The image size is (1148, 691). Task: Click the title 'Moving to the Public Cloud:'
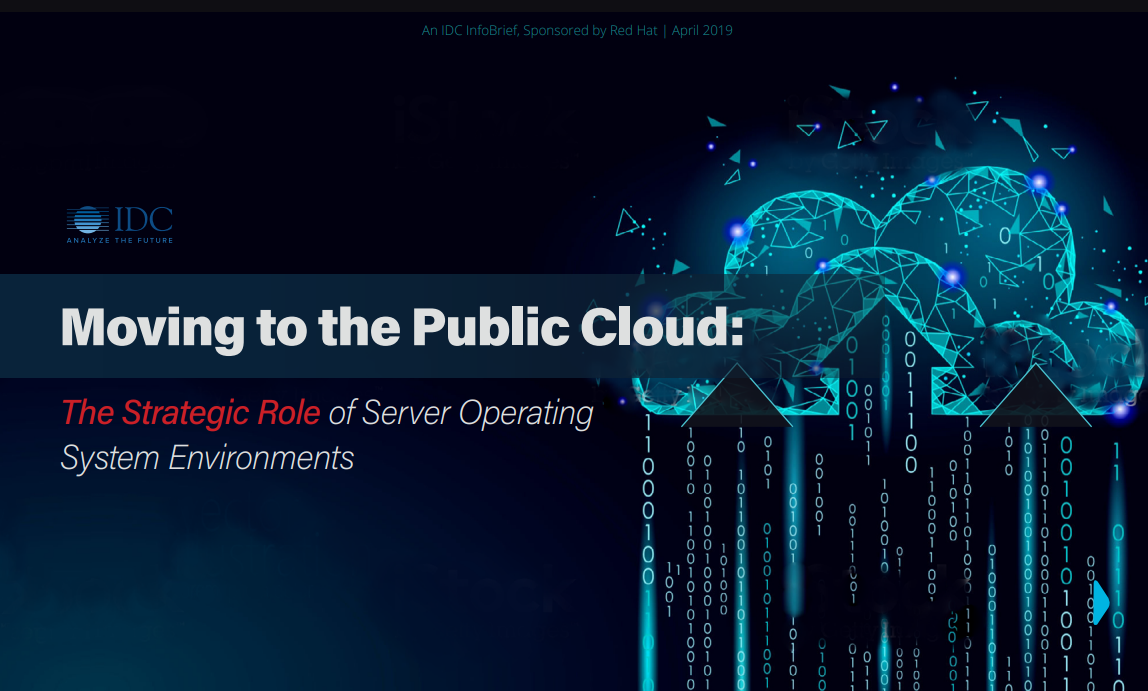point(402,327)
